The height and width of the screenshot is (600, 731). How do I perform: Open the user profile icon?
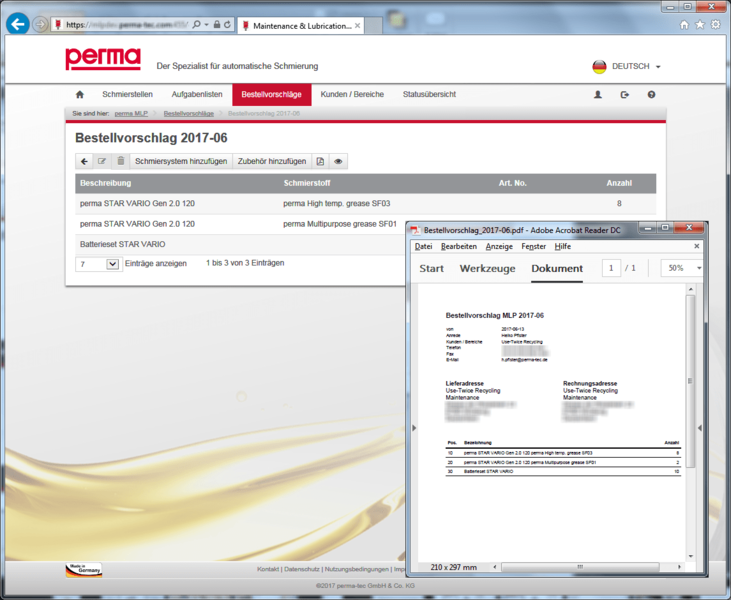(598, 95)
